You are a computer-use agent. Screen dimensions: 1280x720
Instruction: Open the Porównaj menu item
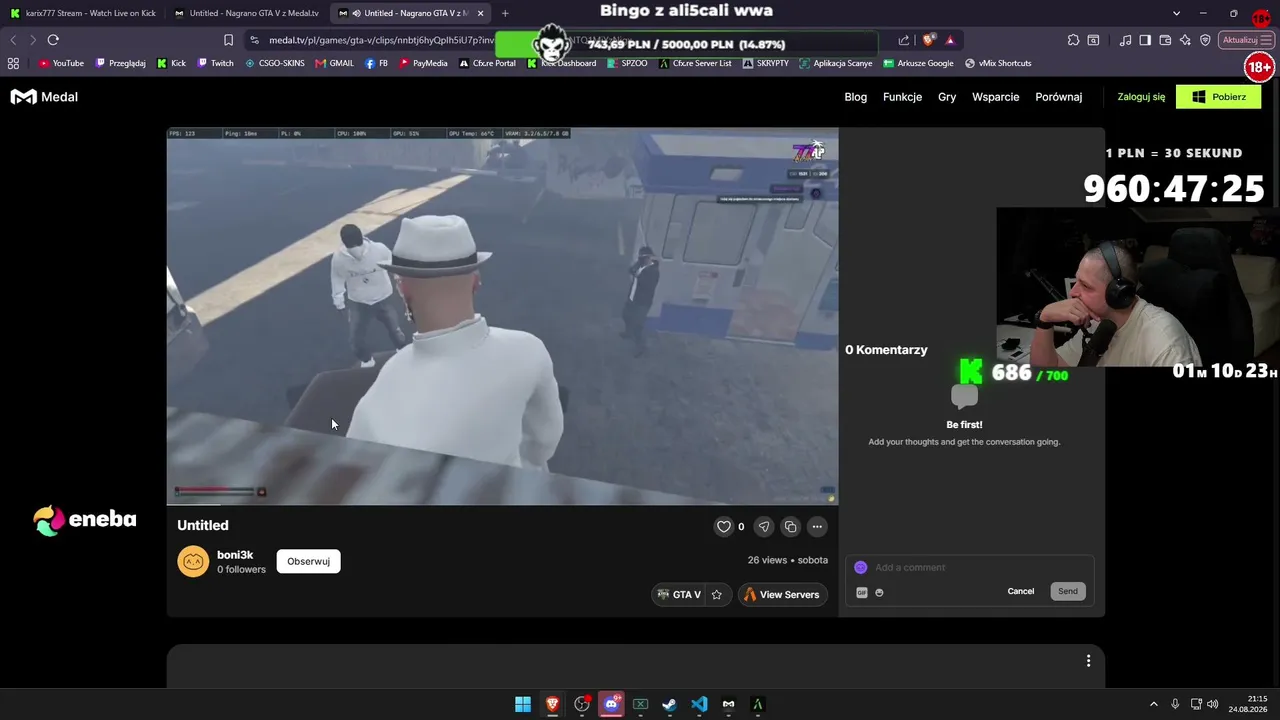pos(1059,97)
